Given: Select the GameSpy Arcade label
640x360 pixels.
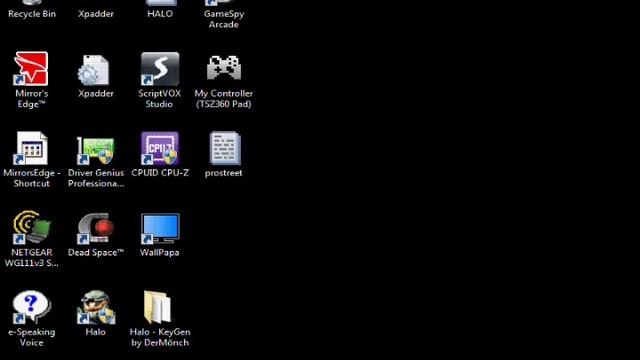Looking at the screenshot, I should pos(224,19).
